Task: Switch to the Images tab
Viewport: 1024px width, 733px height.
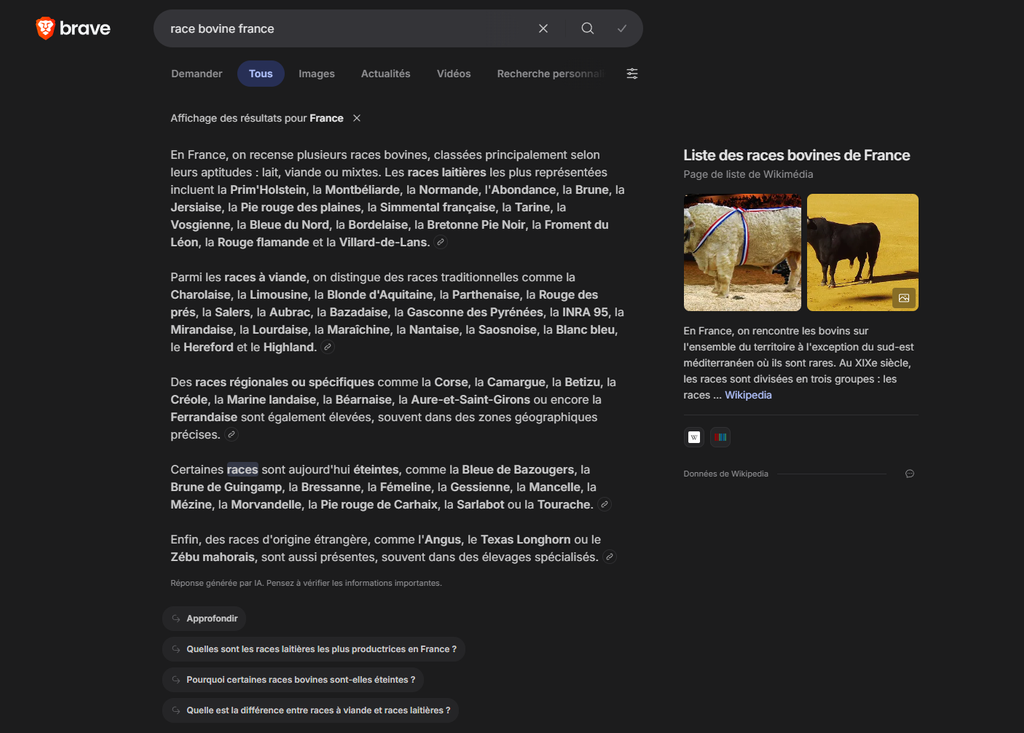Action: tap(316, 74)
